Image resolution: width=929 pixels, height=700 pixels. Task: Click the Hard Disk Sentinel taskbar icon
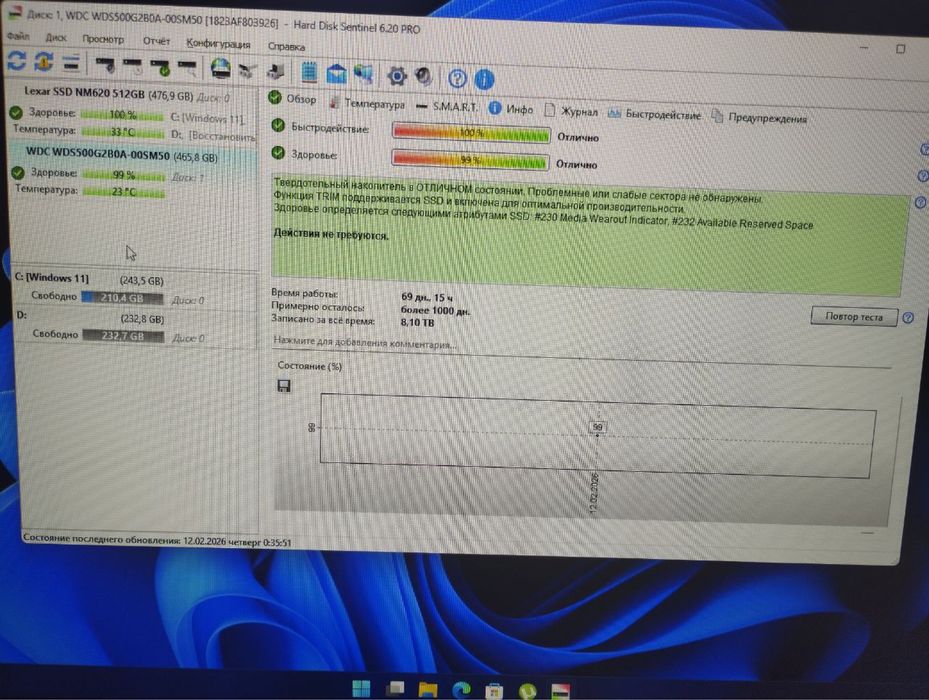pos(560,691)
